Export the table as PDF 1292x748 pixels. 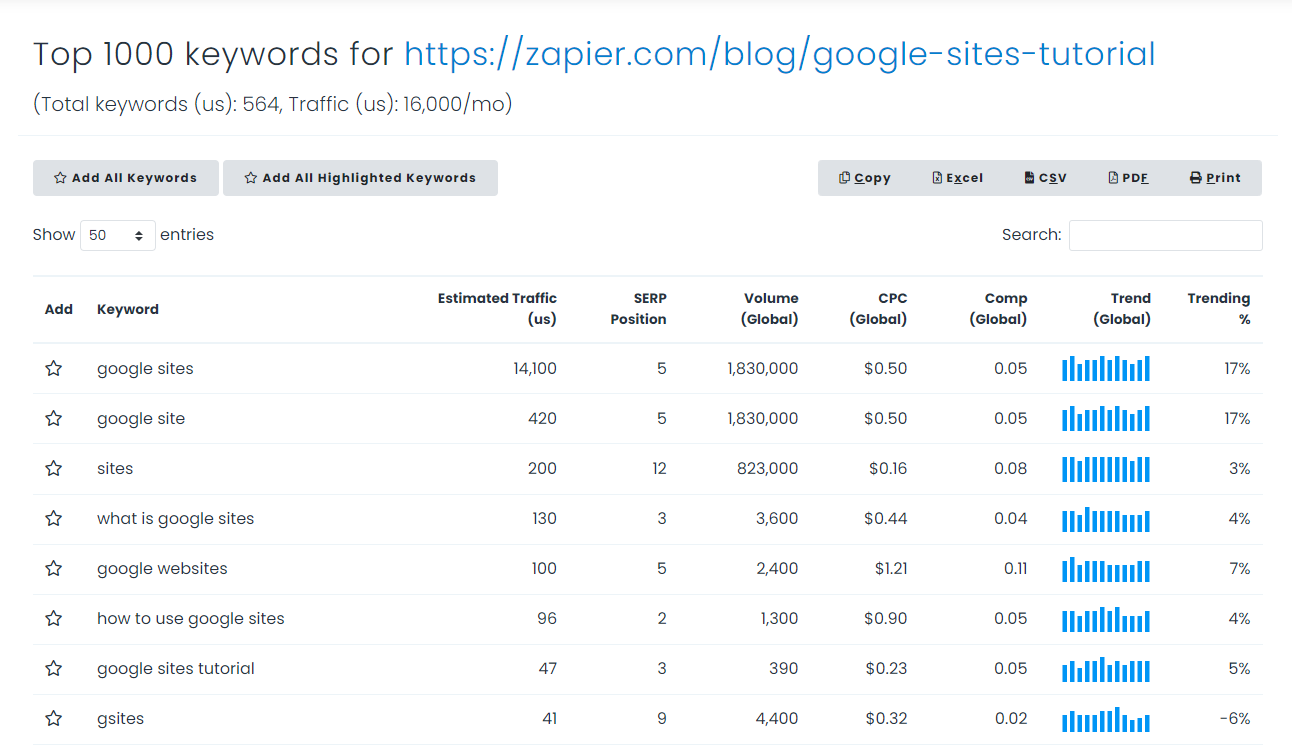coord(1128,178)
